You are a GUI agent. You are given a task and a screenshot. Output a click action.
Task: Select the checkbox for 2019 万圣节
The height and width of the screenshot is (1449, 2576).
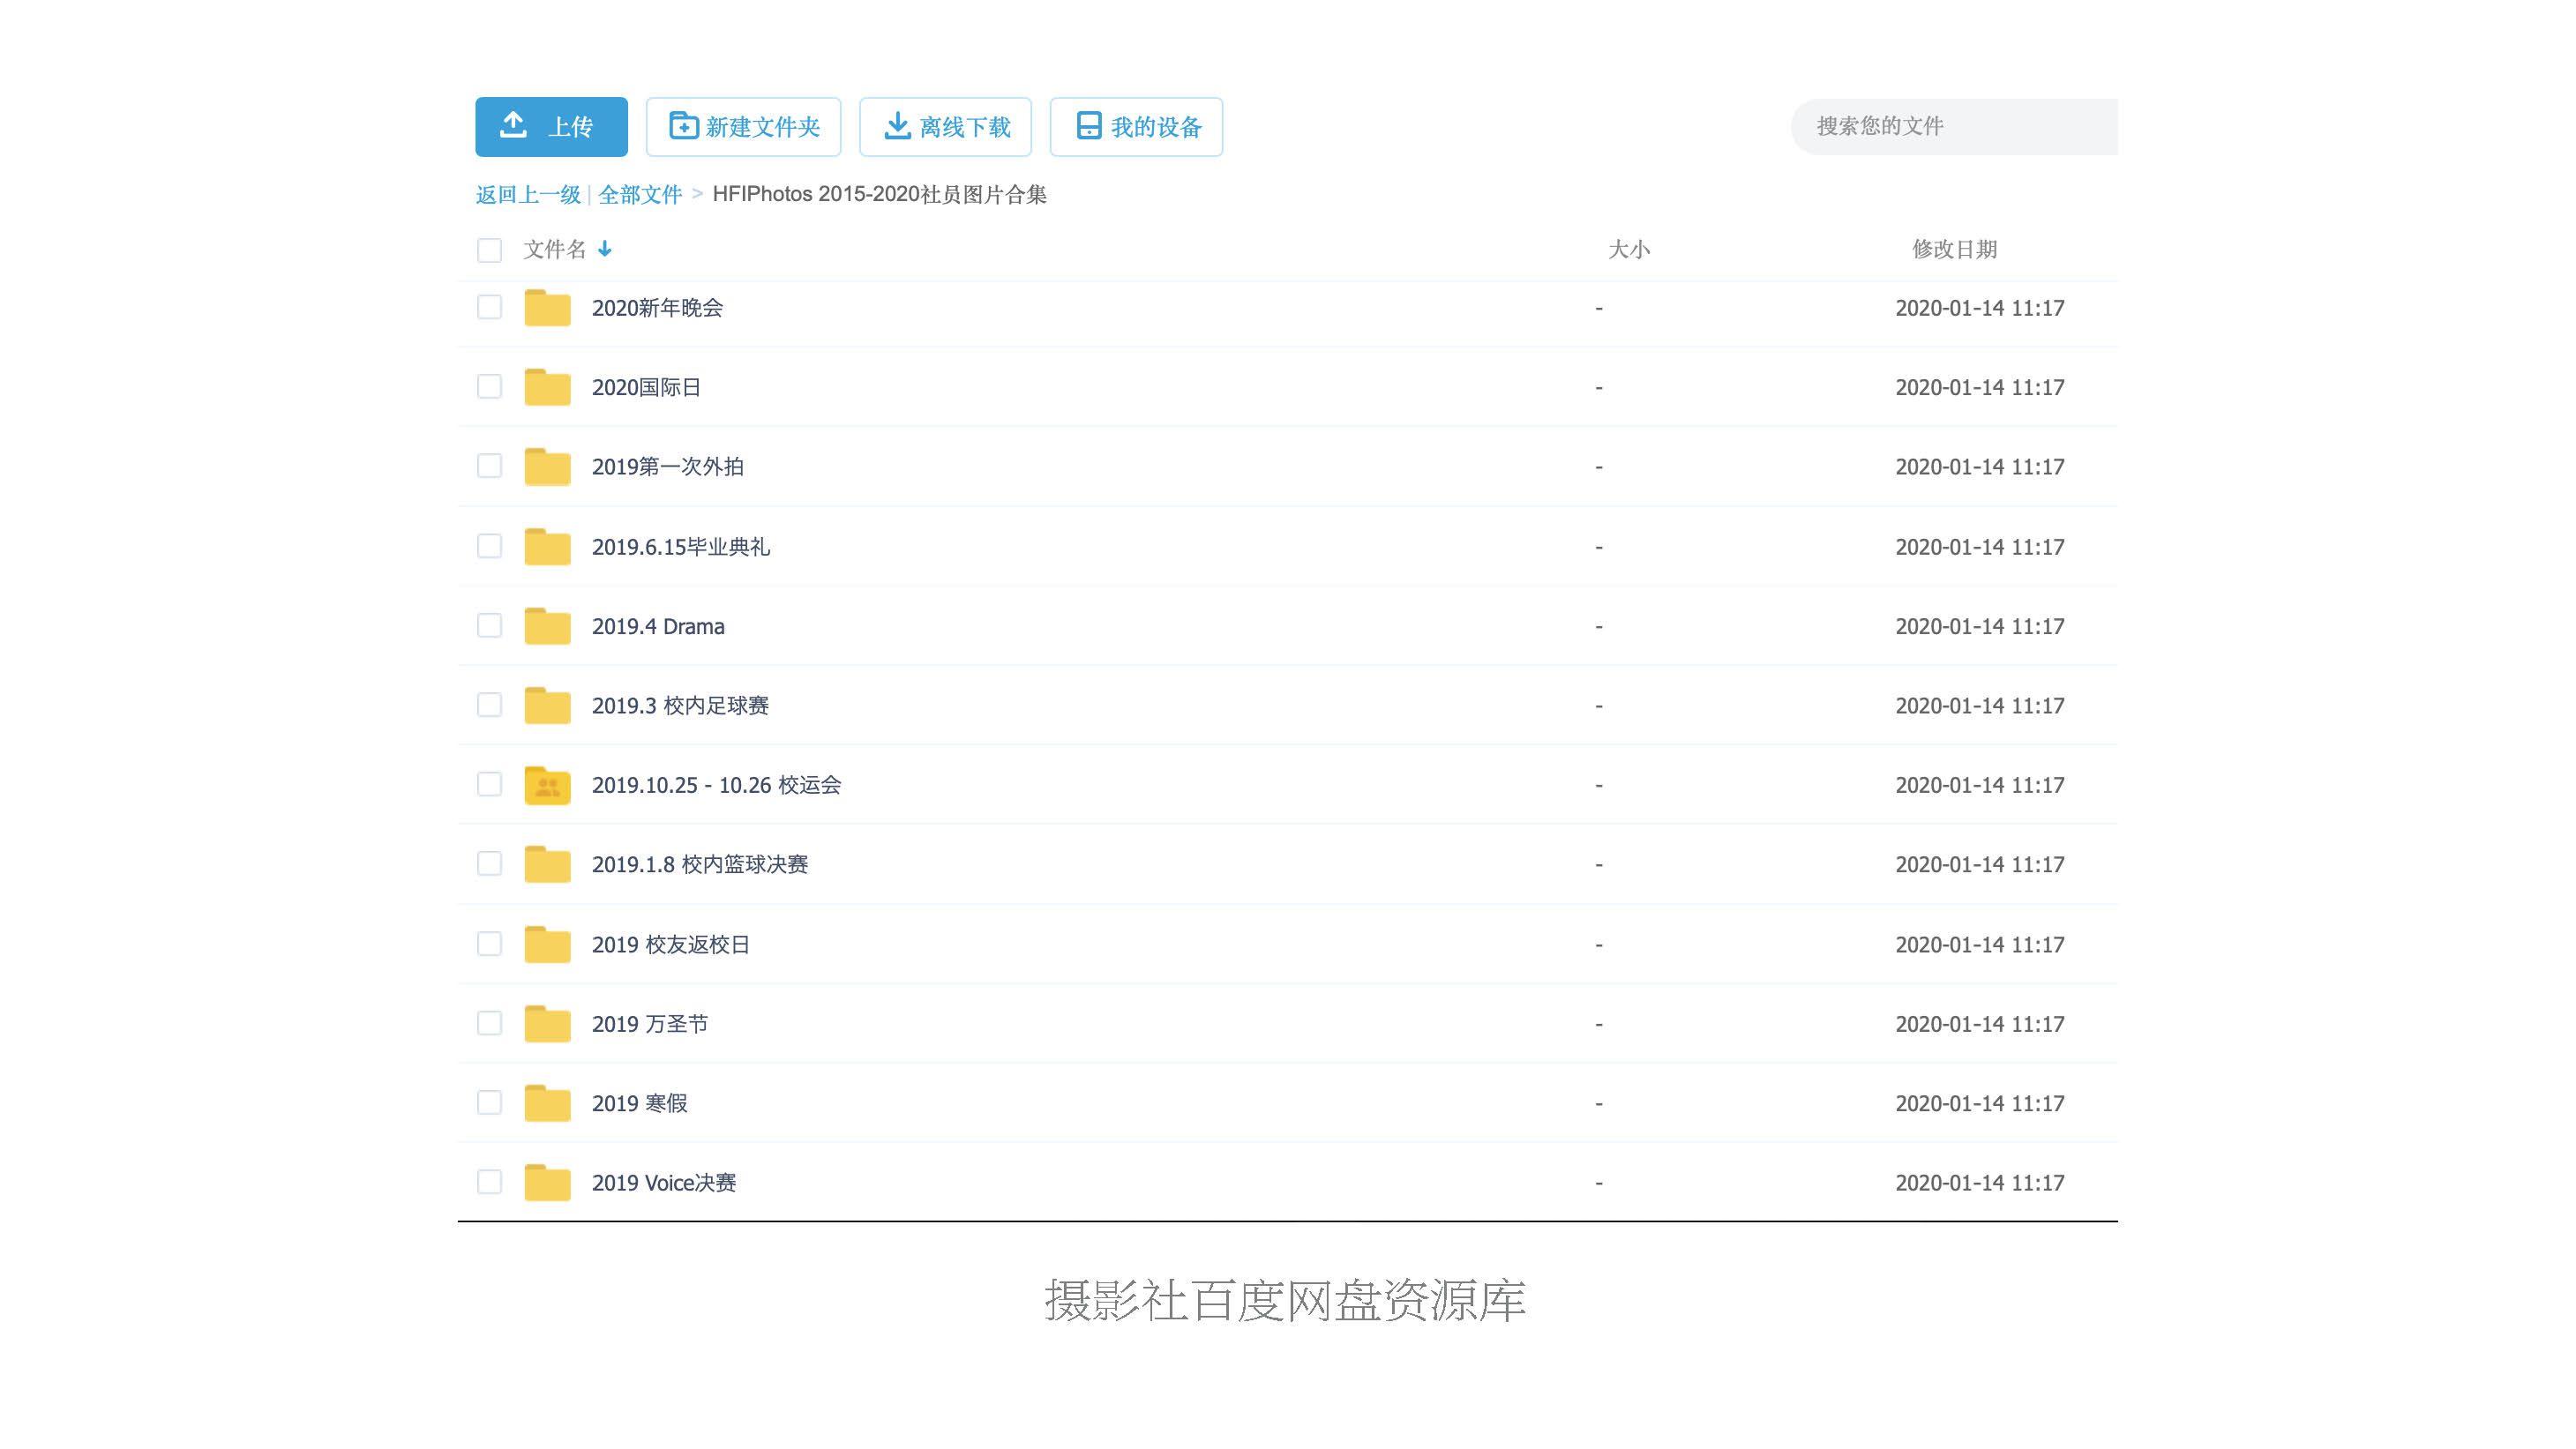click(x=489, y=1023)
